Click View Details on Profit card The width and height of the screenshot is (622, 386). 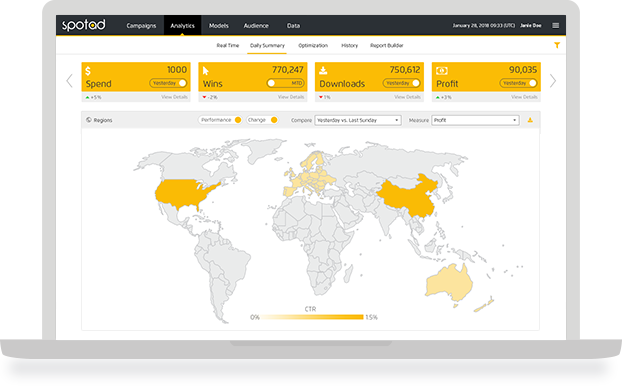(524, 97)
